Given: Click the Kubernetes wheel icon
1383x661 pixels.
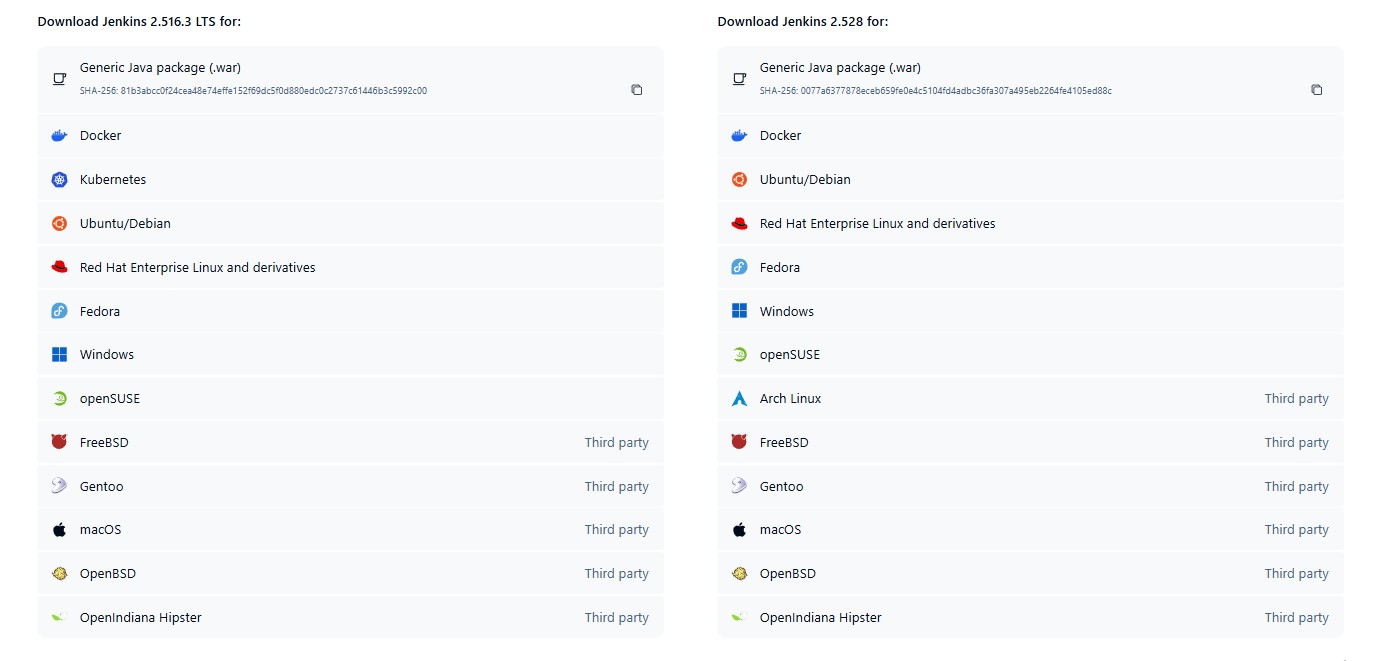Looking at the screenshot, I should point(59,180).
